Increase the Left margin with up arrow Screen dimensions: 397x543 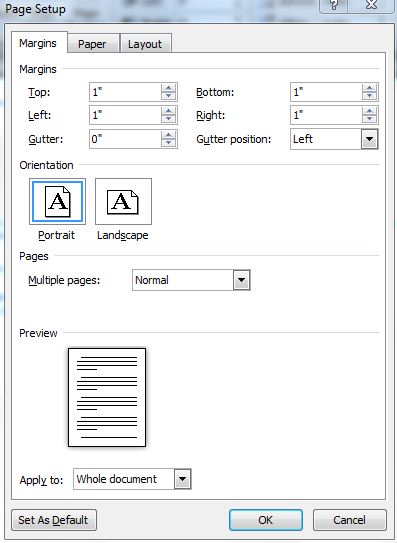(168, 111)
